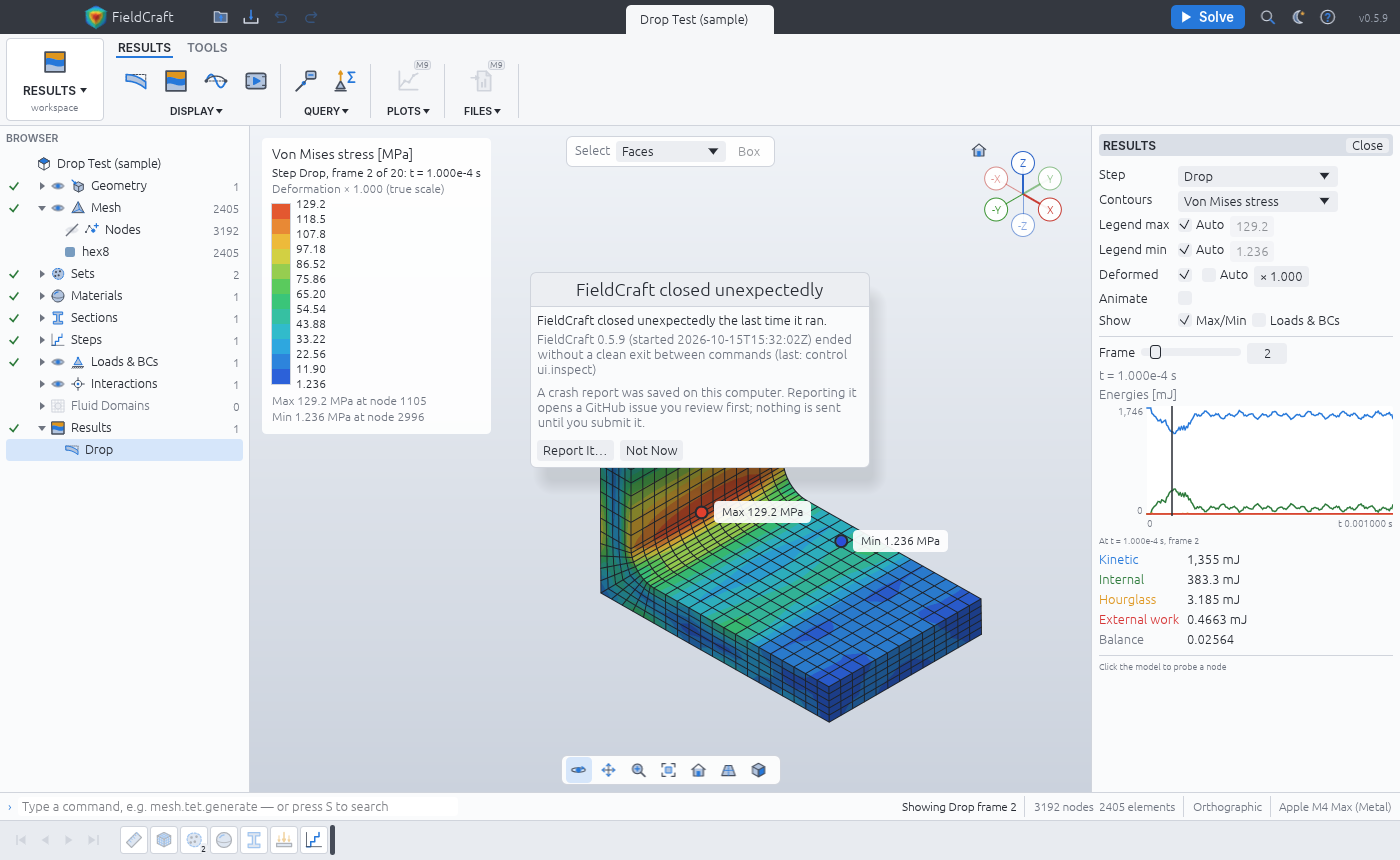
Task: Click the save/download icon in title bar
Action: [x=250, y=17]
